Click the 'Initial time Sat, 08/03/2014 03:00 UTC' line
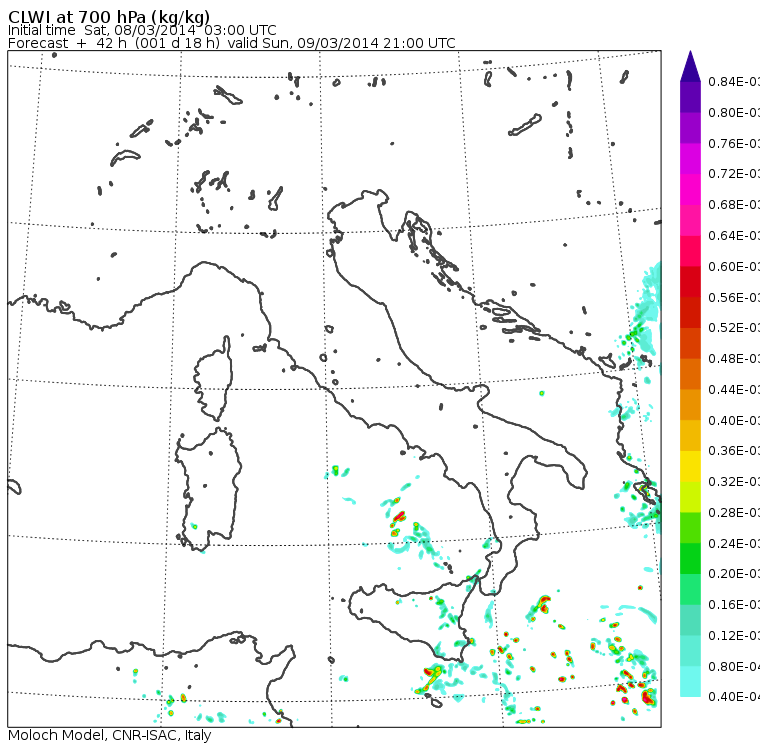The image size is (760, 749). coord(142,30)
